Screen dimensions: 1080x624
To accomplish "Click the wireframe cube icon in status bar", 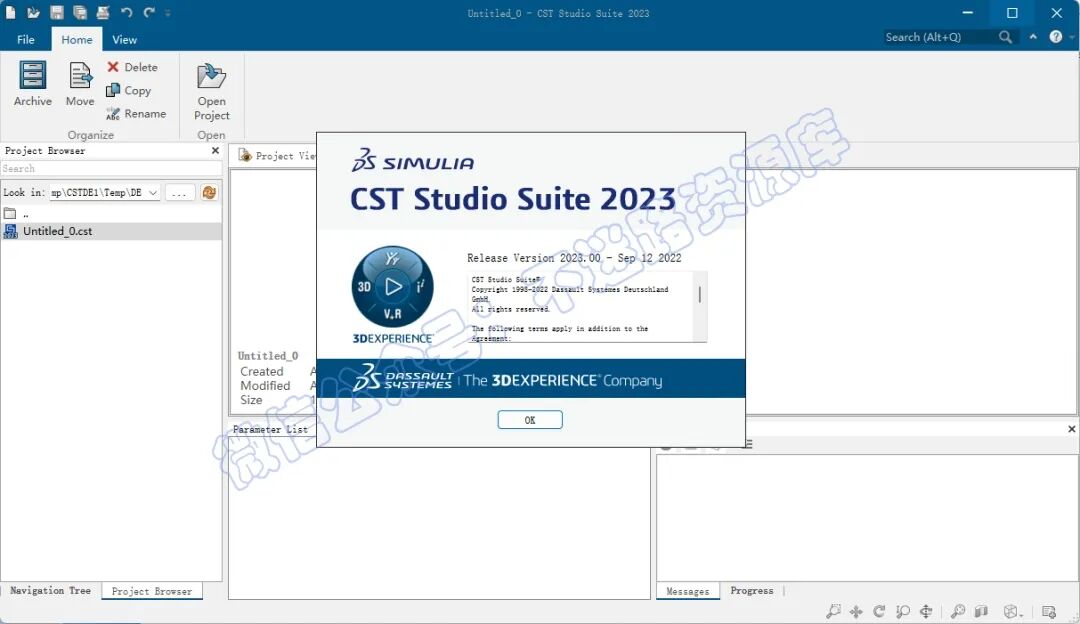I will click(x=1010, y=611).
